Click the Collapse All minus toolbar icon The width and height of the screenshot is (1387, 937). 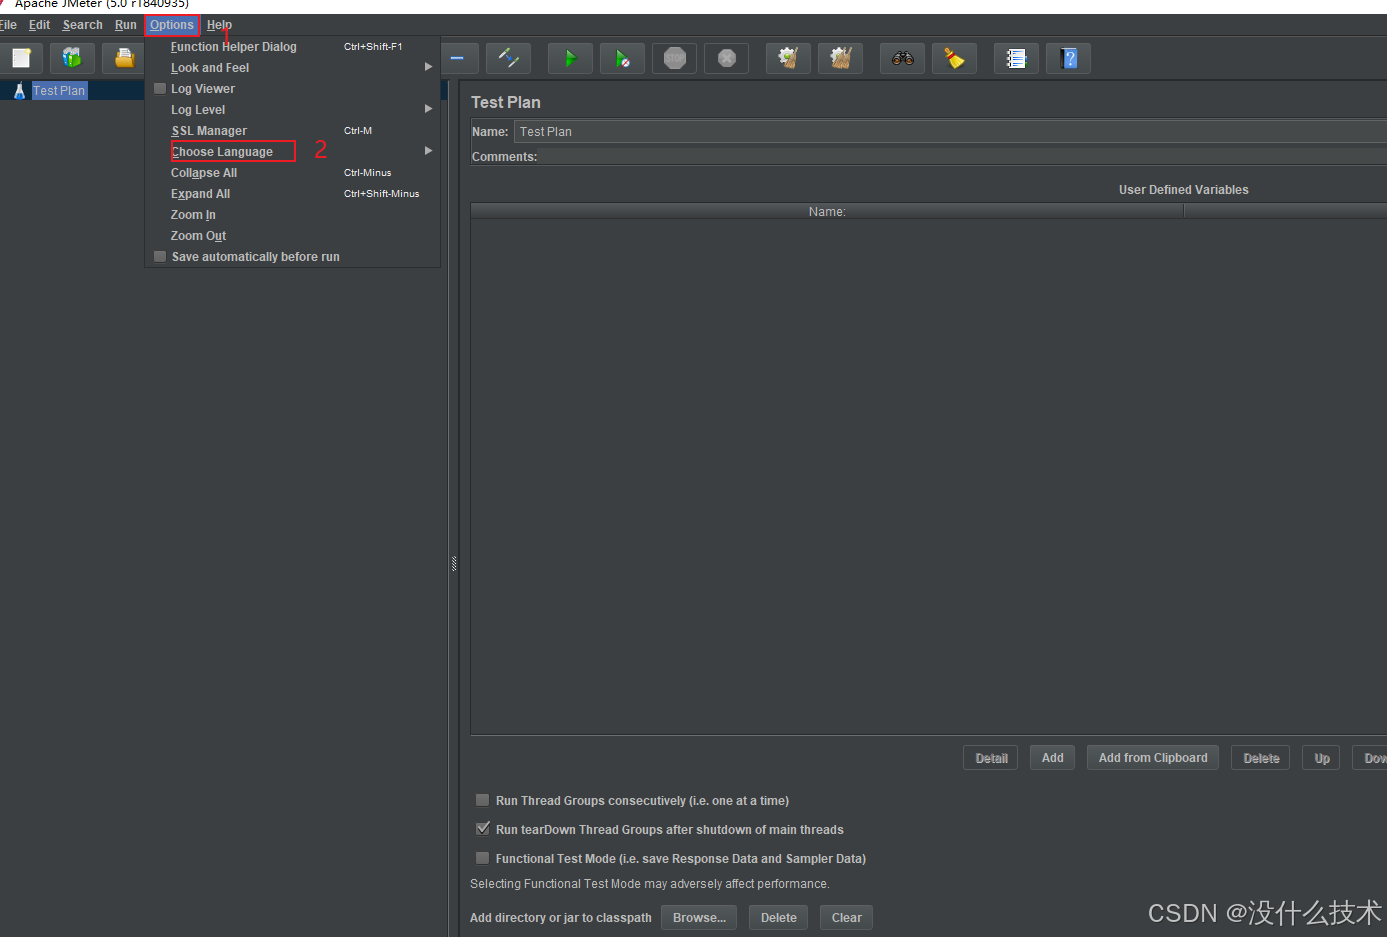click(x=457, y=59)
